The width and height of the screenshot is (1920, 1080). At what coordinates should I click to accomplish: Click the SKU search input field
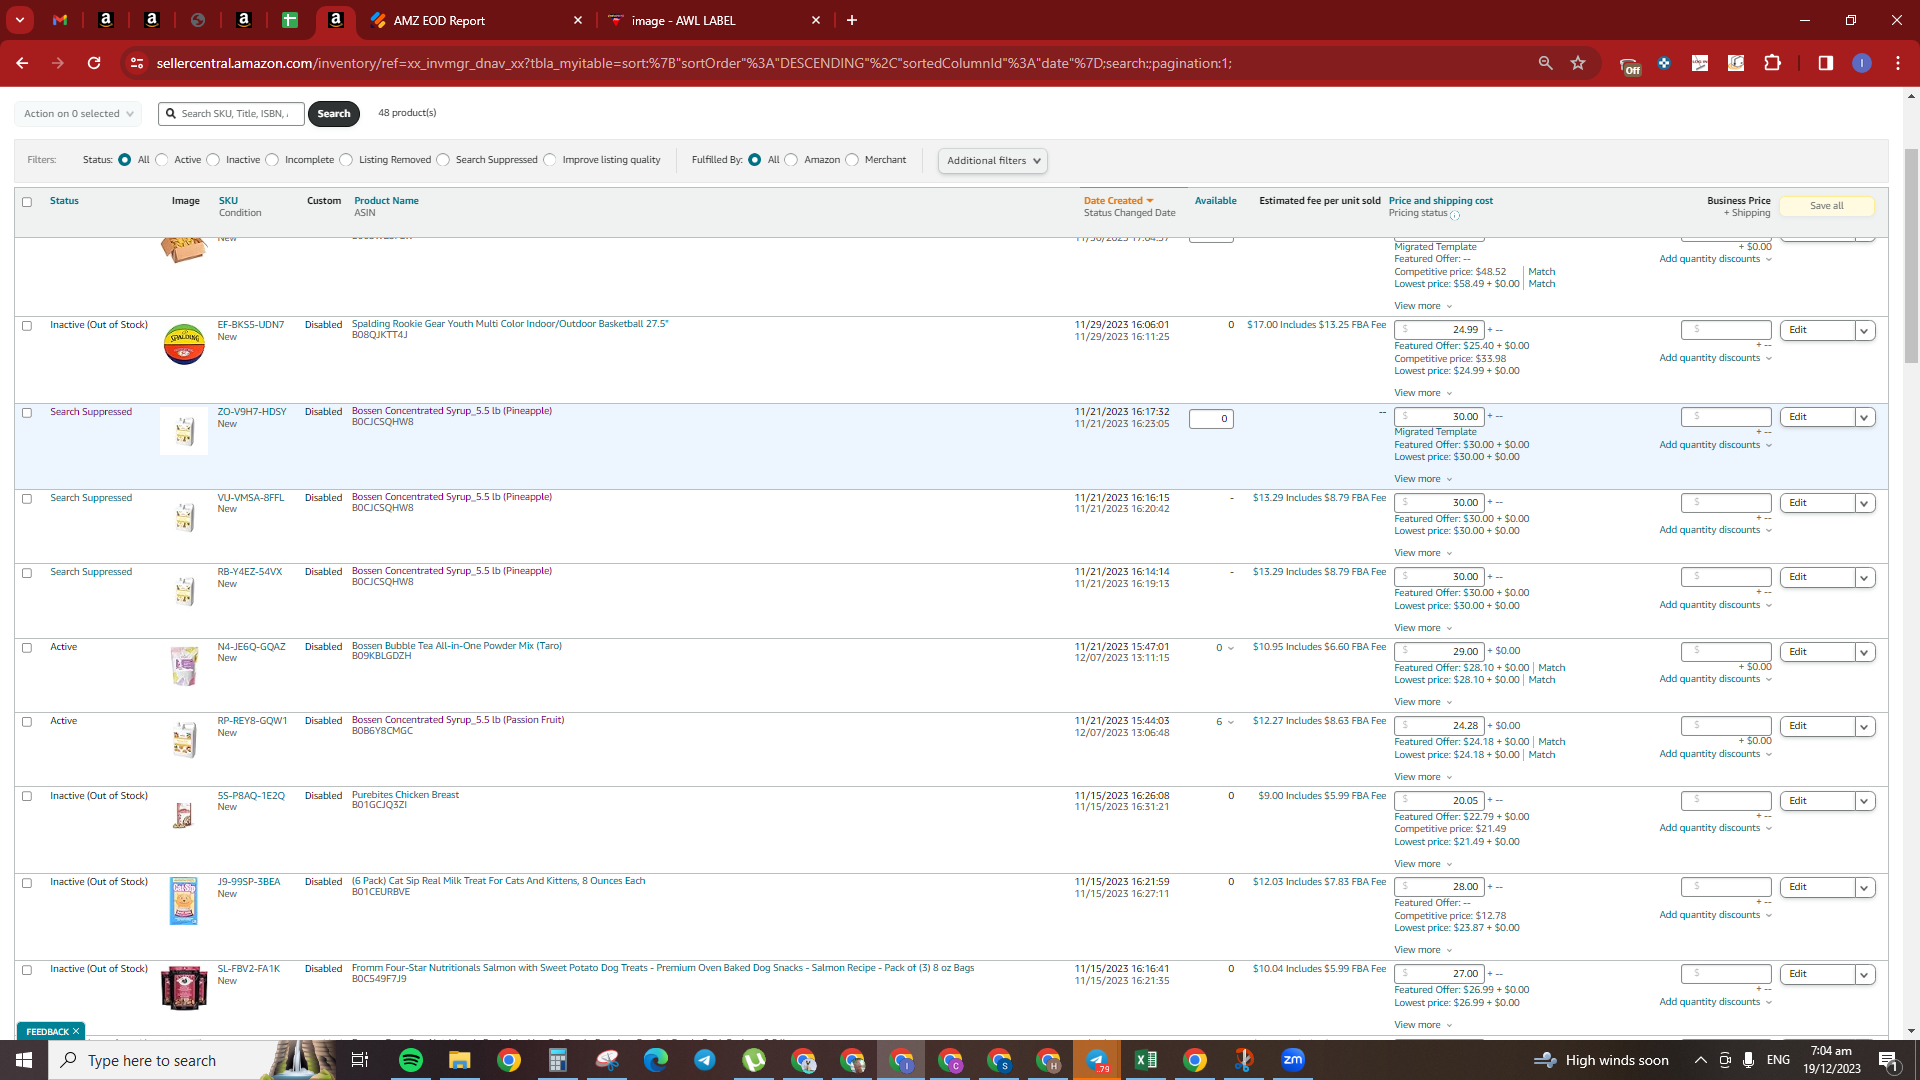coord(231,114)
